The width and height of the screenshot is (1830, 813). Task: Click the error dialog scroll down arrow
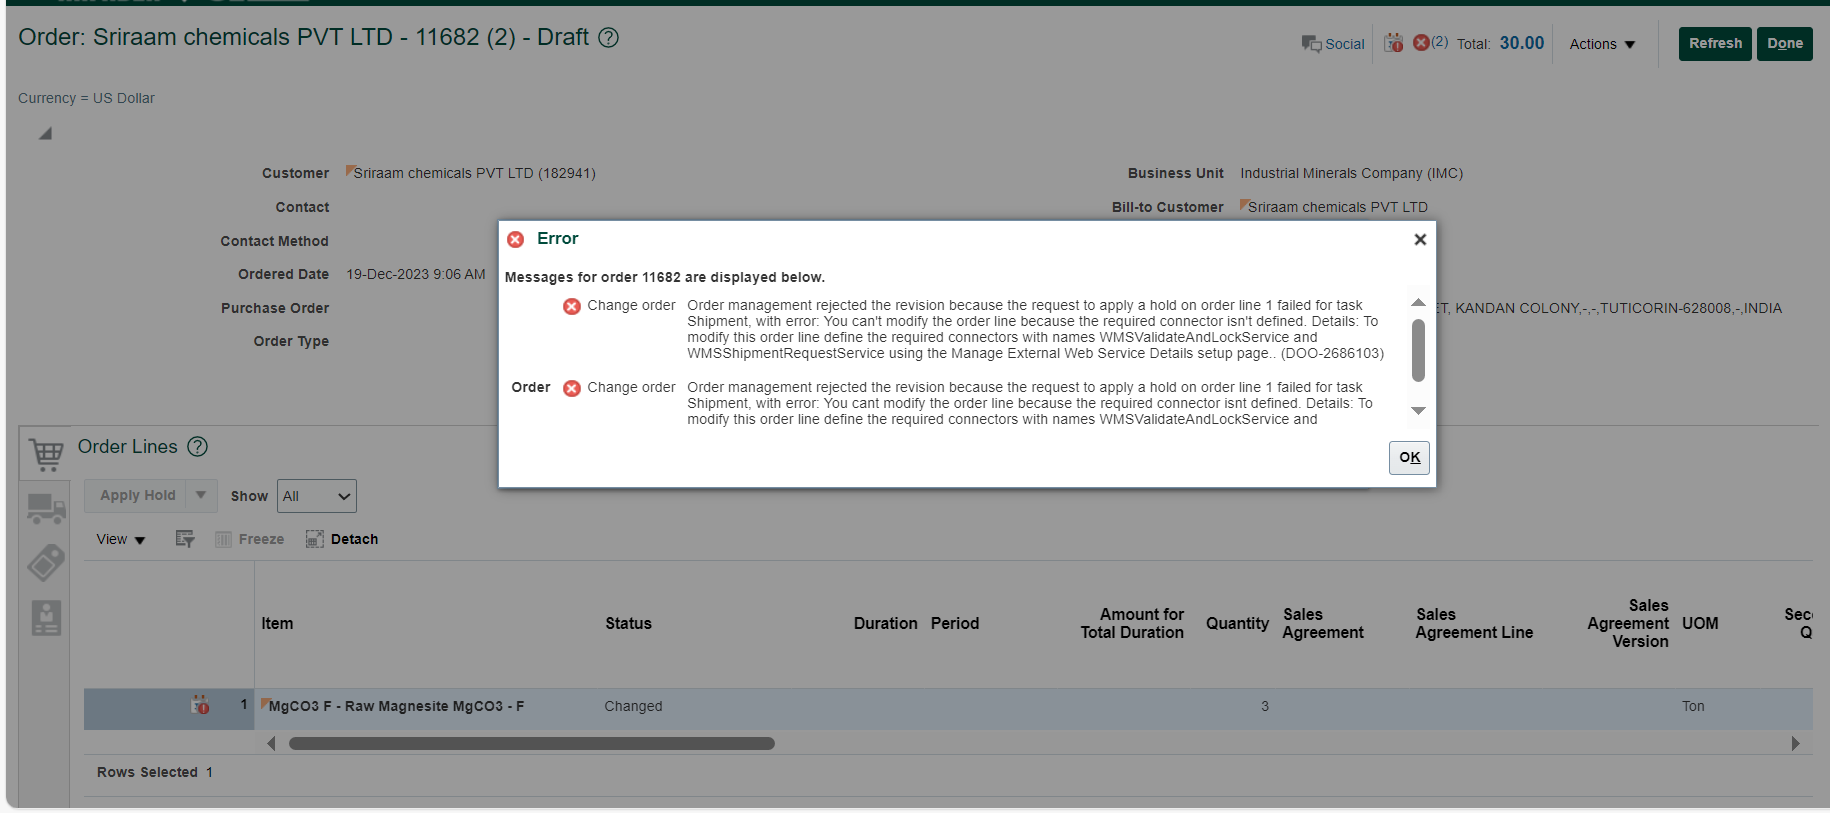point(1418,411)
